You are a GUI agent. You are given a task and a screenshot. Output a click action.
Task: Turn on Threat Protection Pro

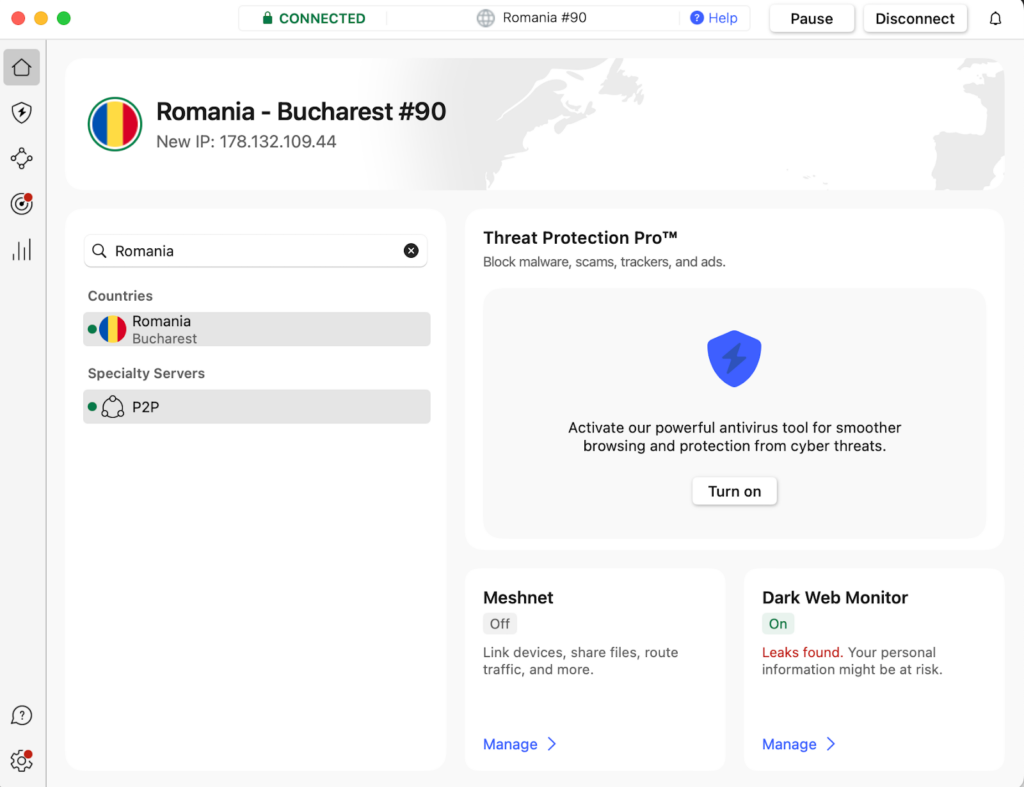pos(734,491)
